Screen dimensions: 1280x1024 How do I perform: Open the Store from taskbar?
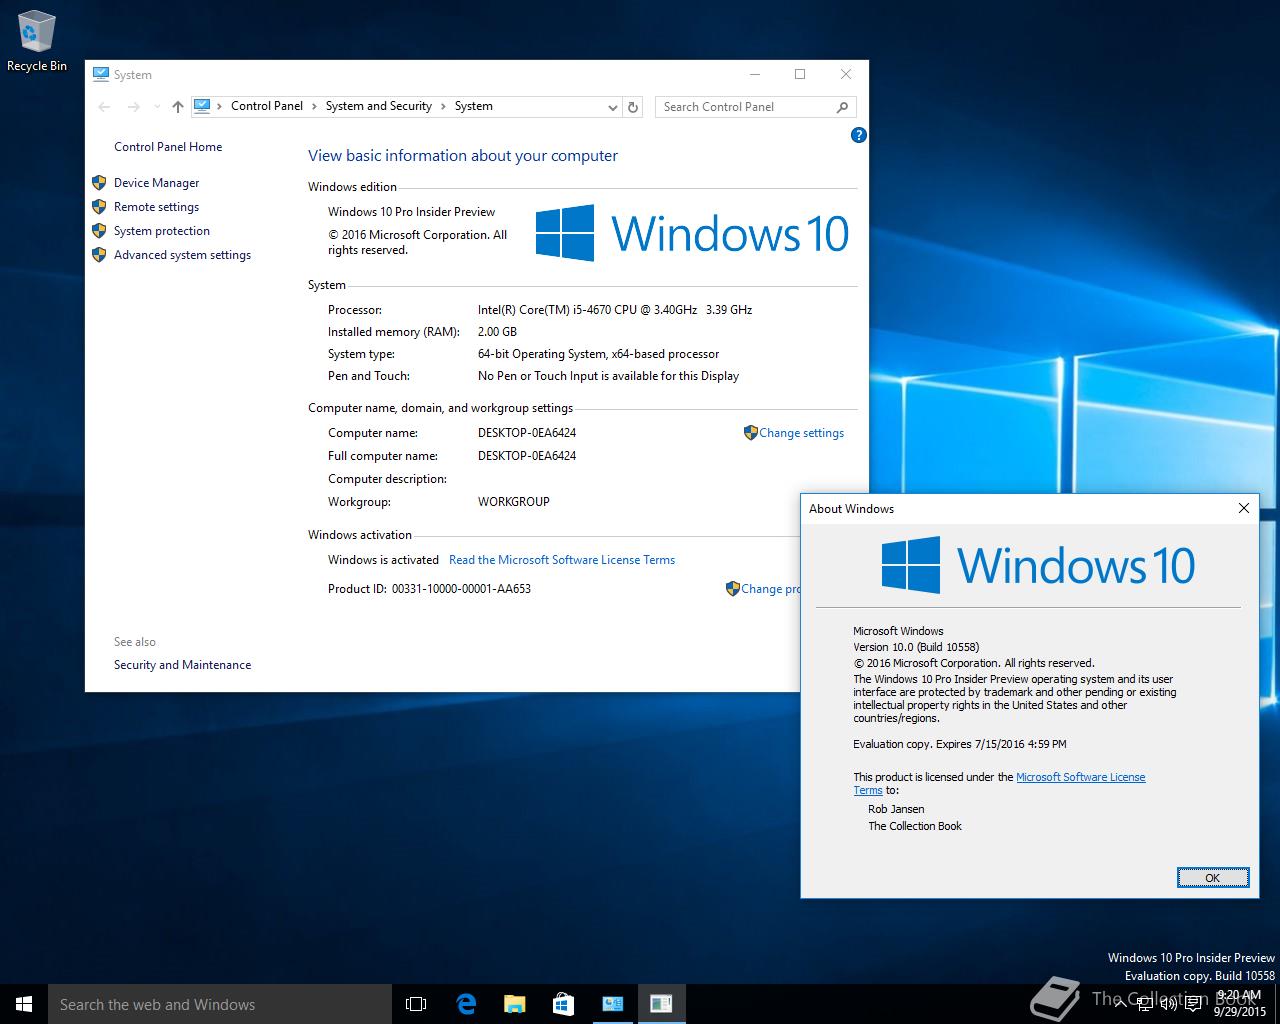point(563,1004)
